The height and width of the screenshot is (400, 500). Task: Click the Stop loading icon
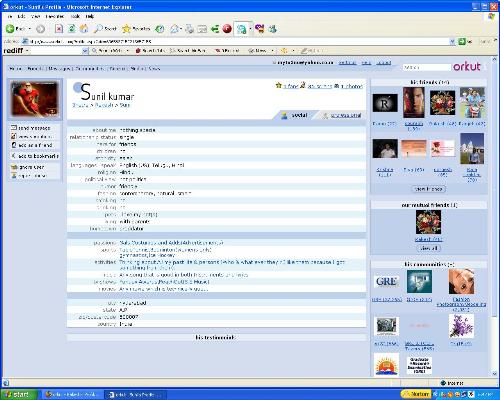coord(59,29)
